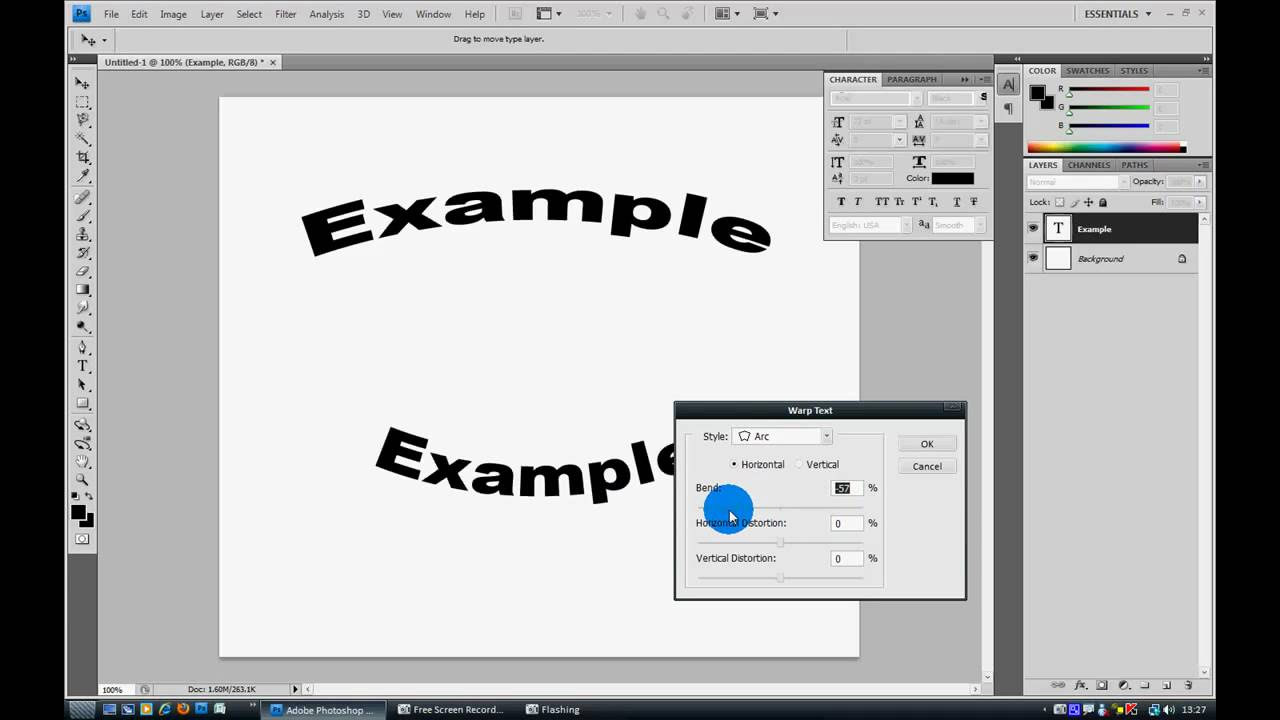Image resolution: width=1280 pixels, height=720 pixels.
Task: Open the Warp Text Style dropdown
Action: tap(782, 436)
